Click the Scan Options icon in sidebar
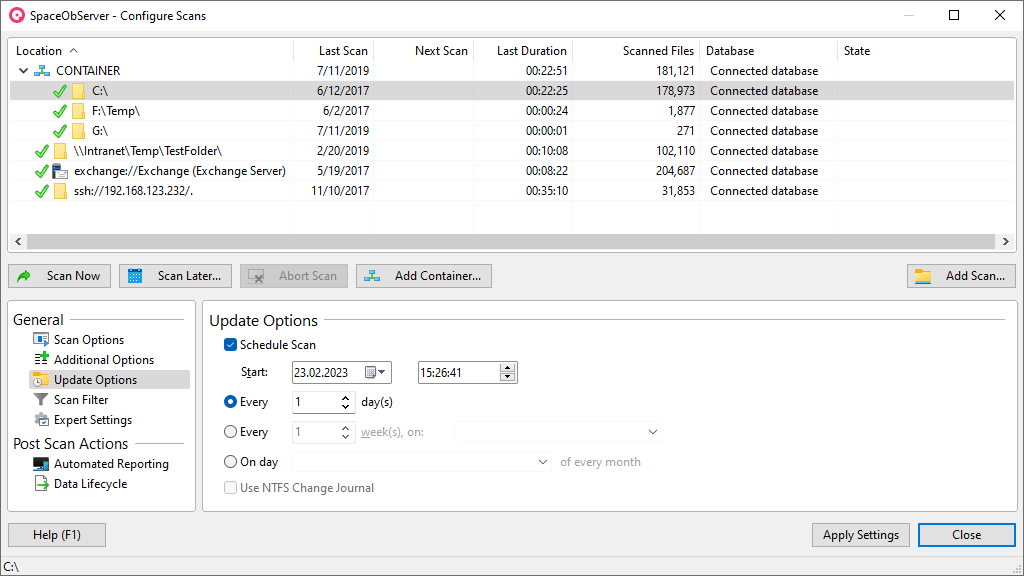 coord(41,340)
